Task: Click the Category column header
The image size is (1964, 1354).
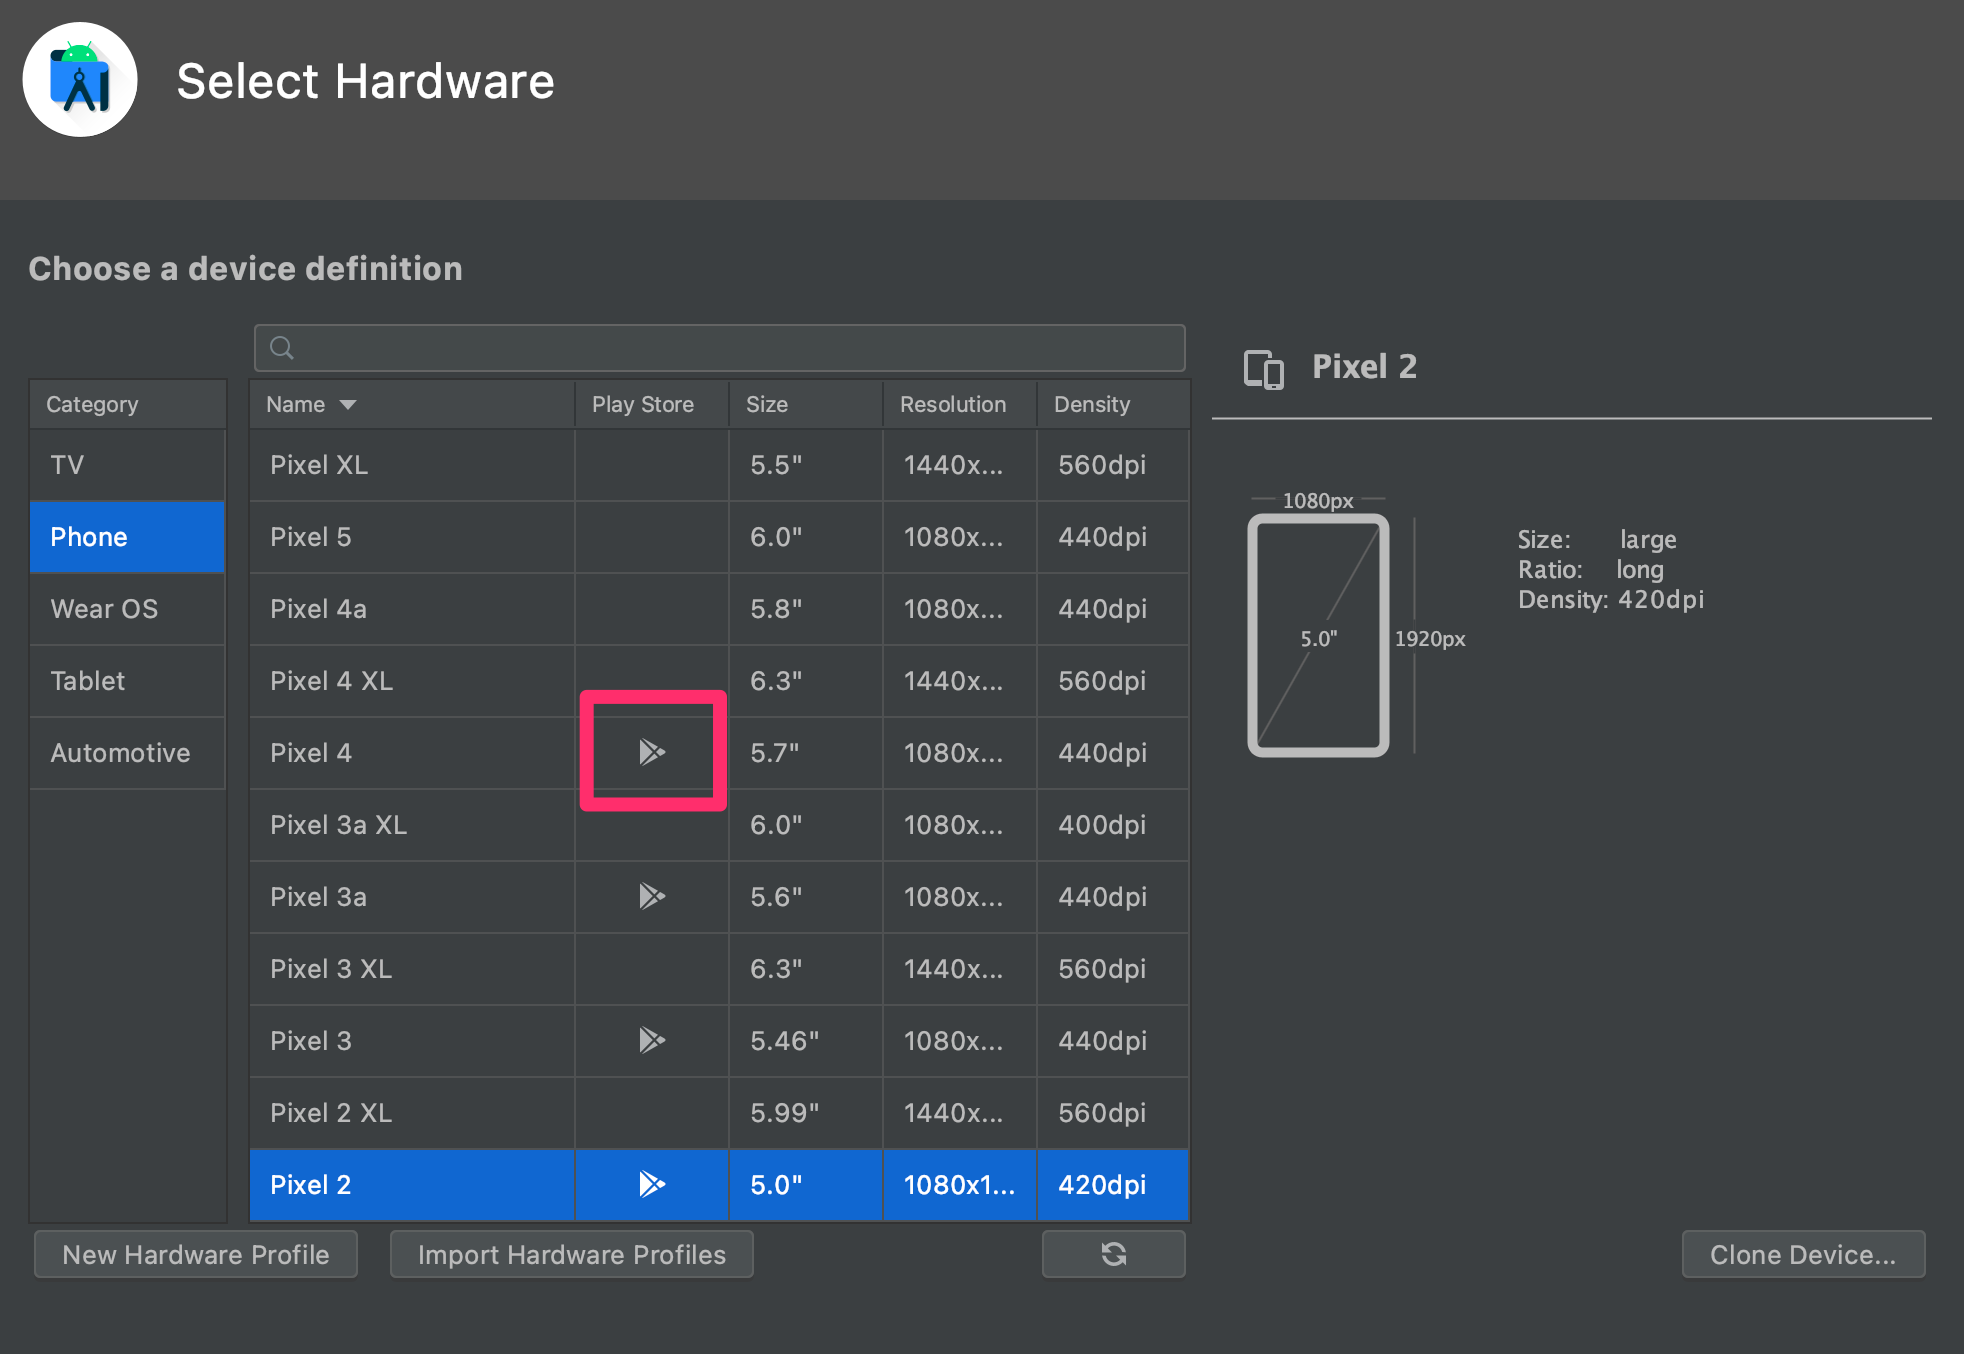Action: coord(127,404)
